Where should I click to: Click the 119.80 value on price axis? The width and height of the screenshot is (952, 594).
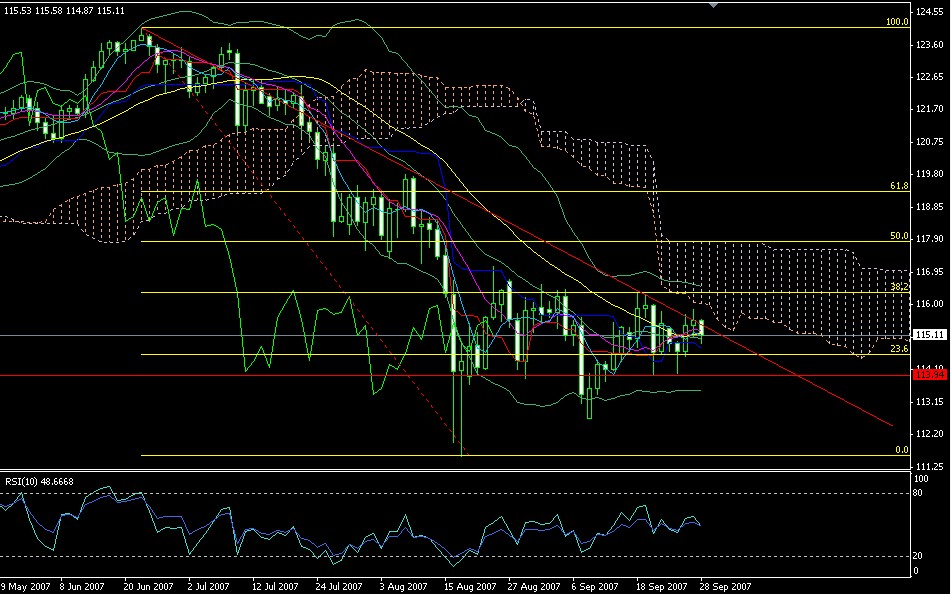930,174
